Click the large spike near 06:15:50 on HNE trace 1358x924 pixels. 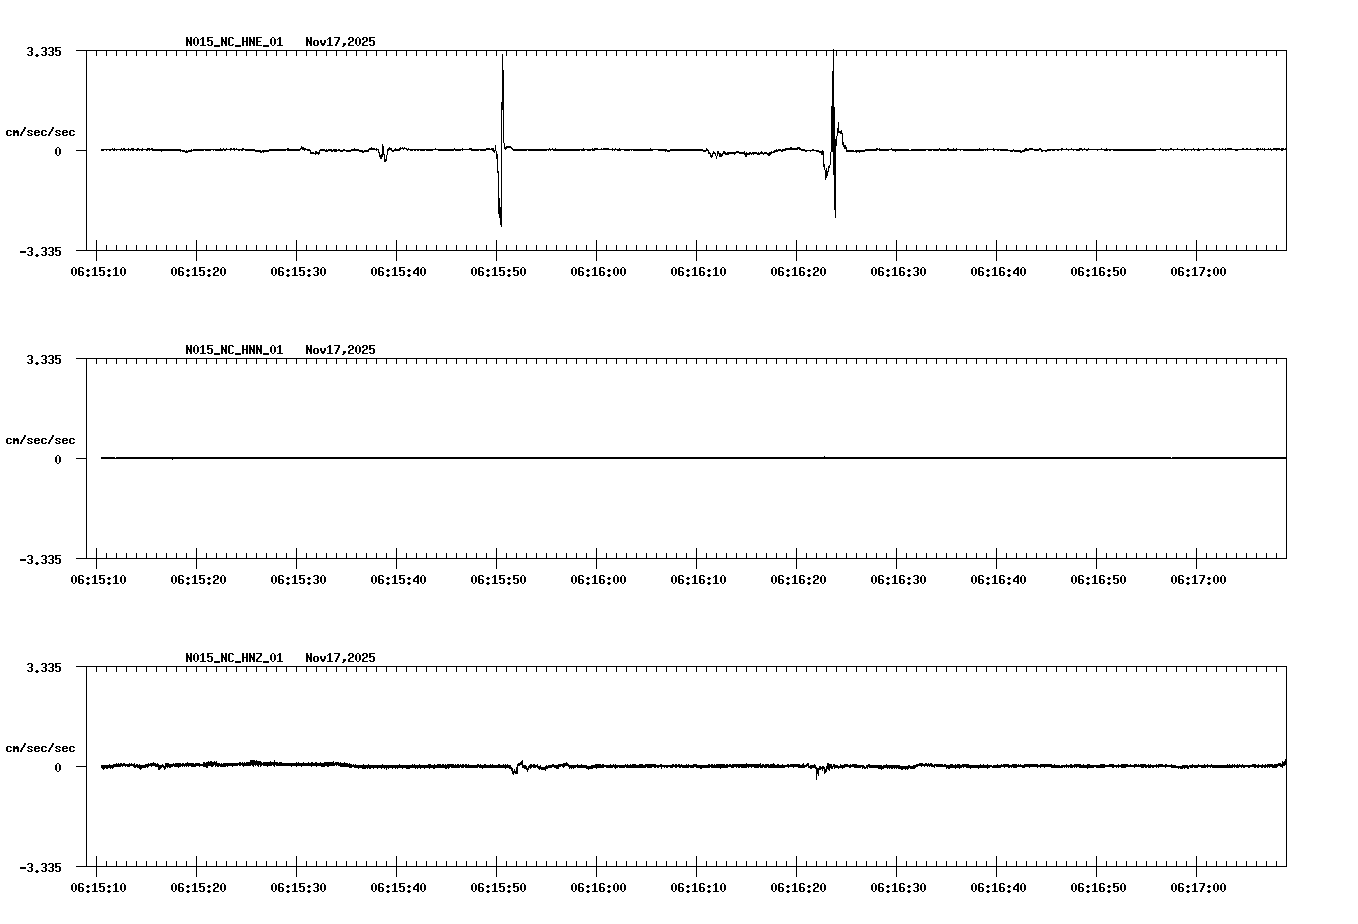click(499, 140)
